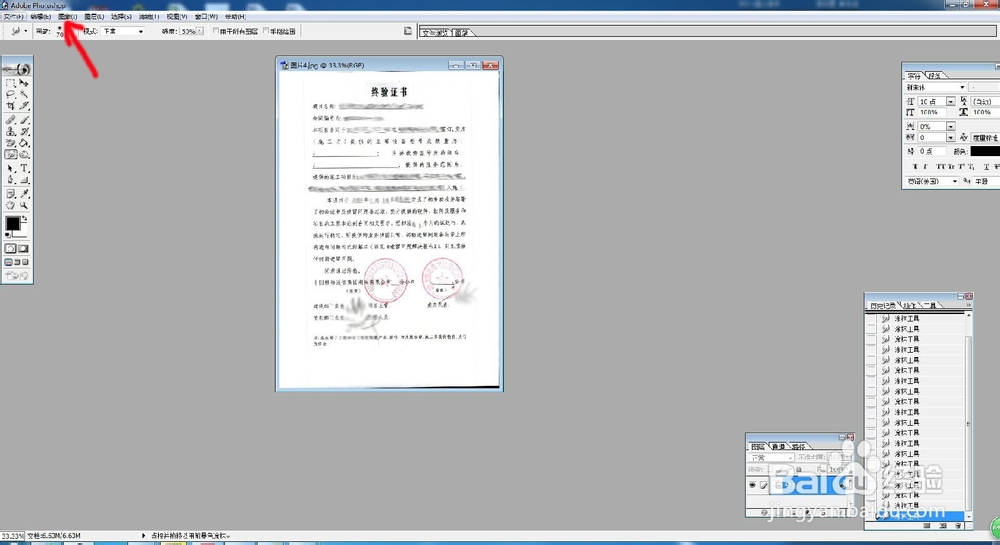1000x545 pixels.
Task: Hide the layer via eye icon
Action: coord(753,486)
